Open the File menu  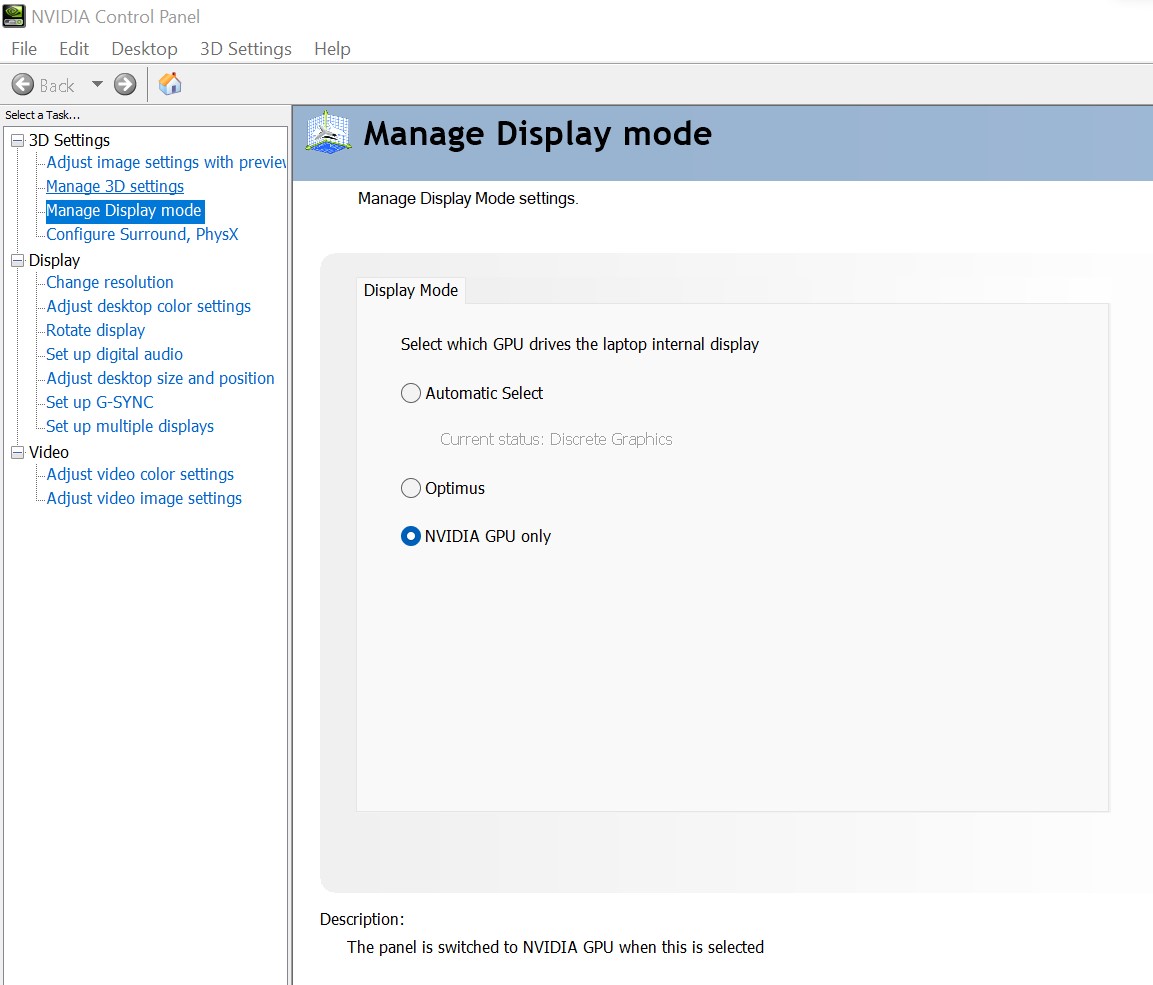tap(24, 49)
